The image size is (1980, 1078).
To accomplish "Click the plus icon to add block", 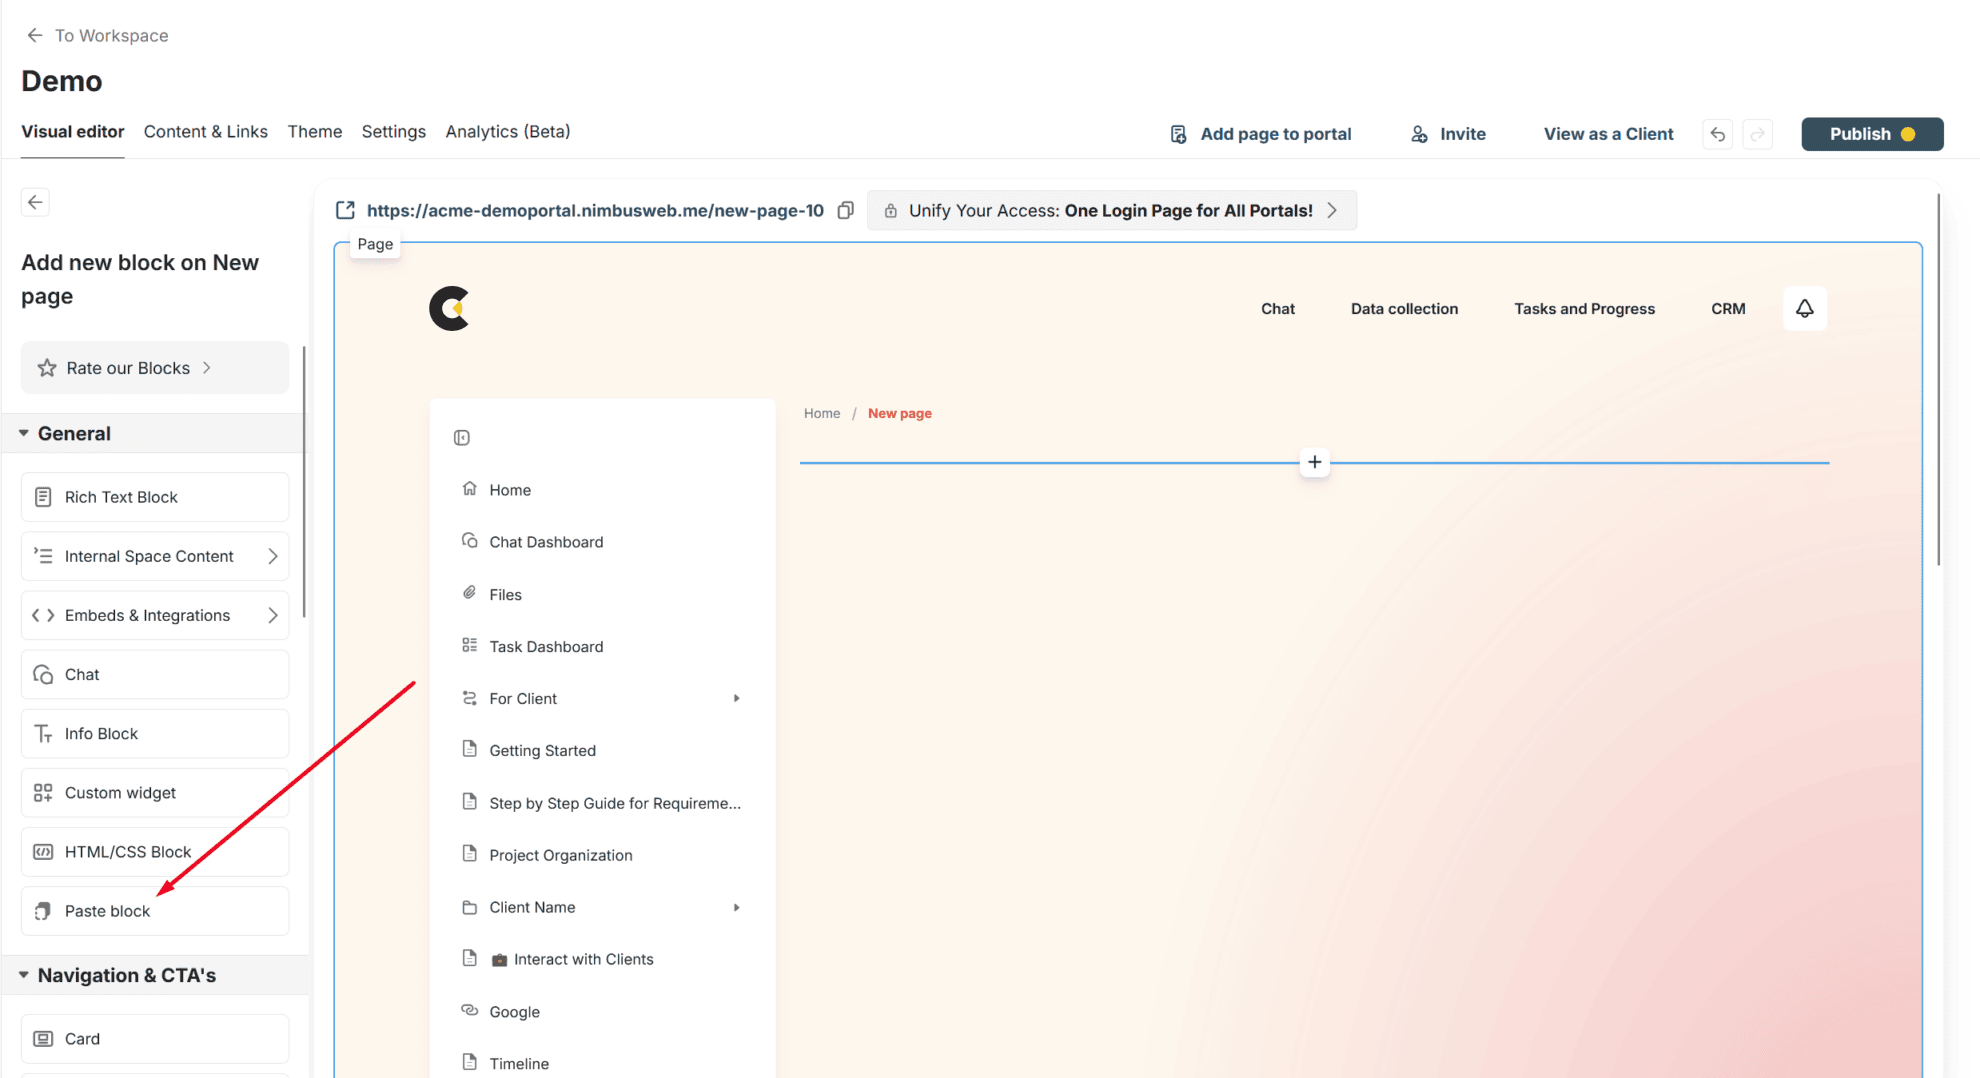I will 1314,462.
